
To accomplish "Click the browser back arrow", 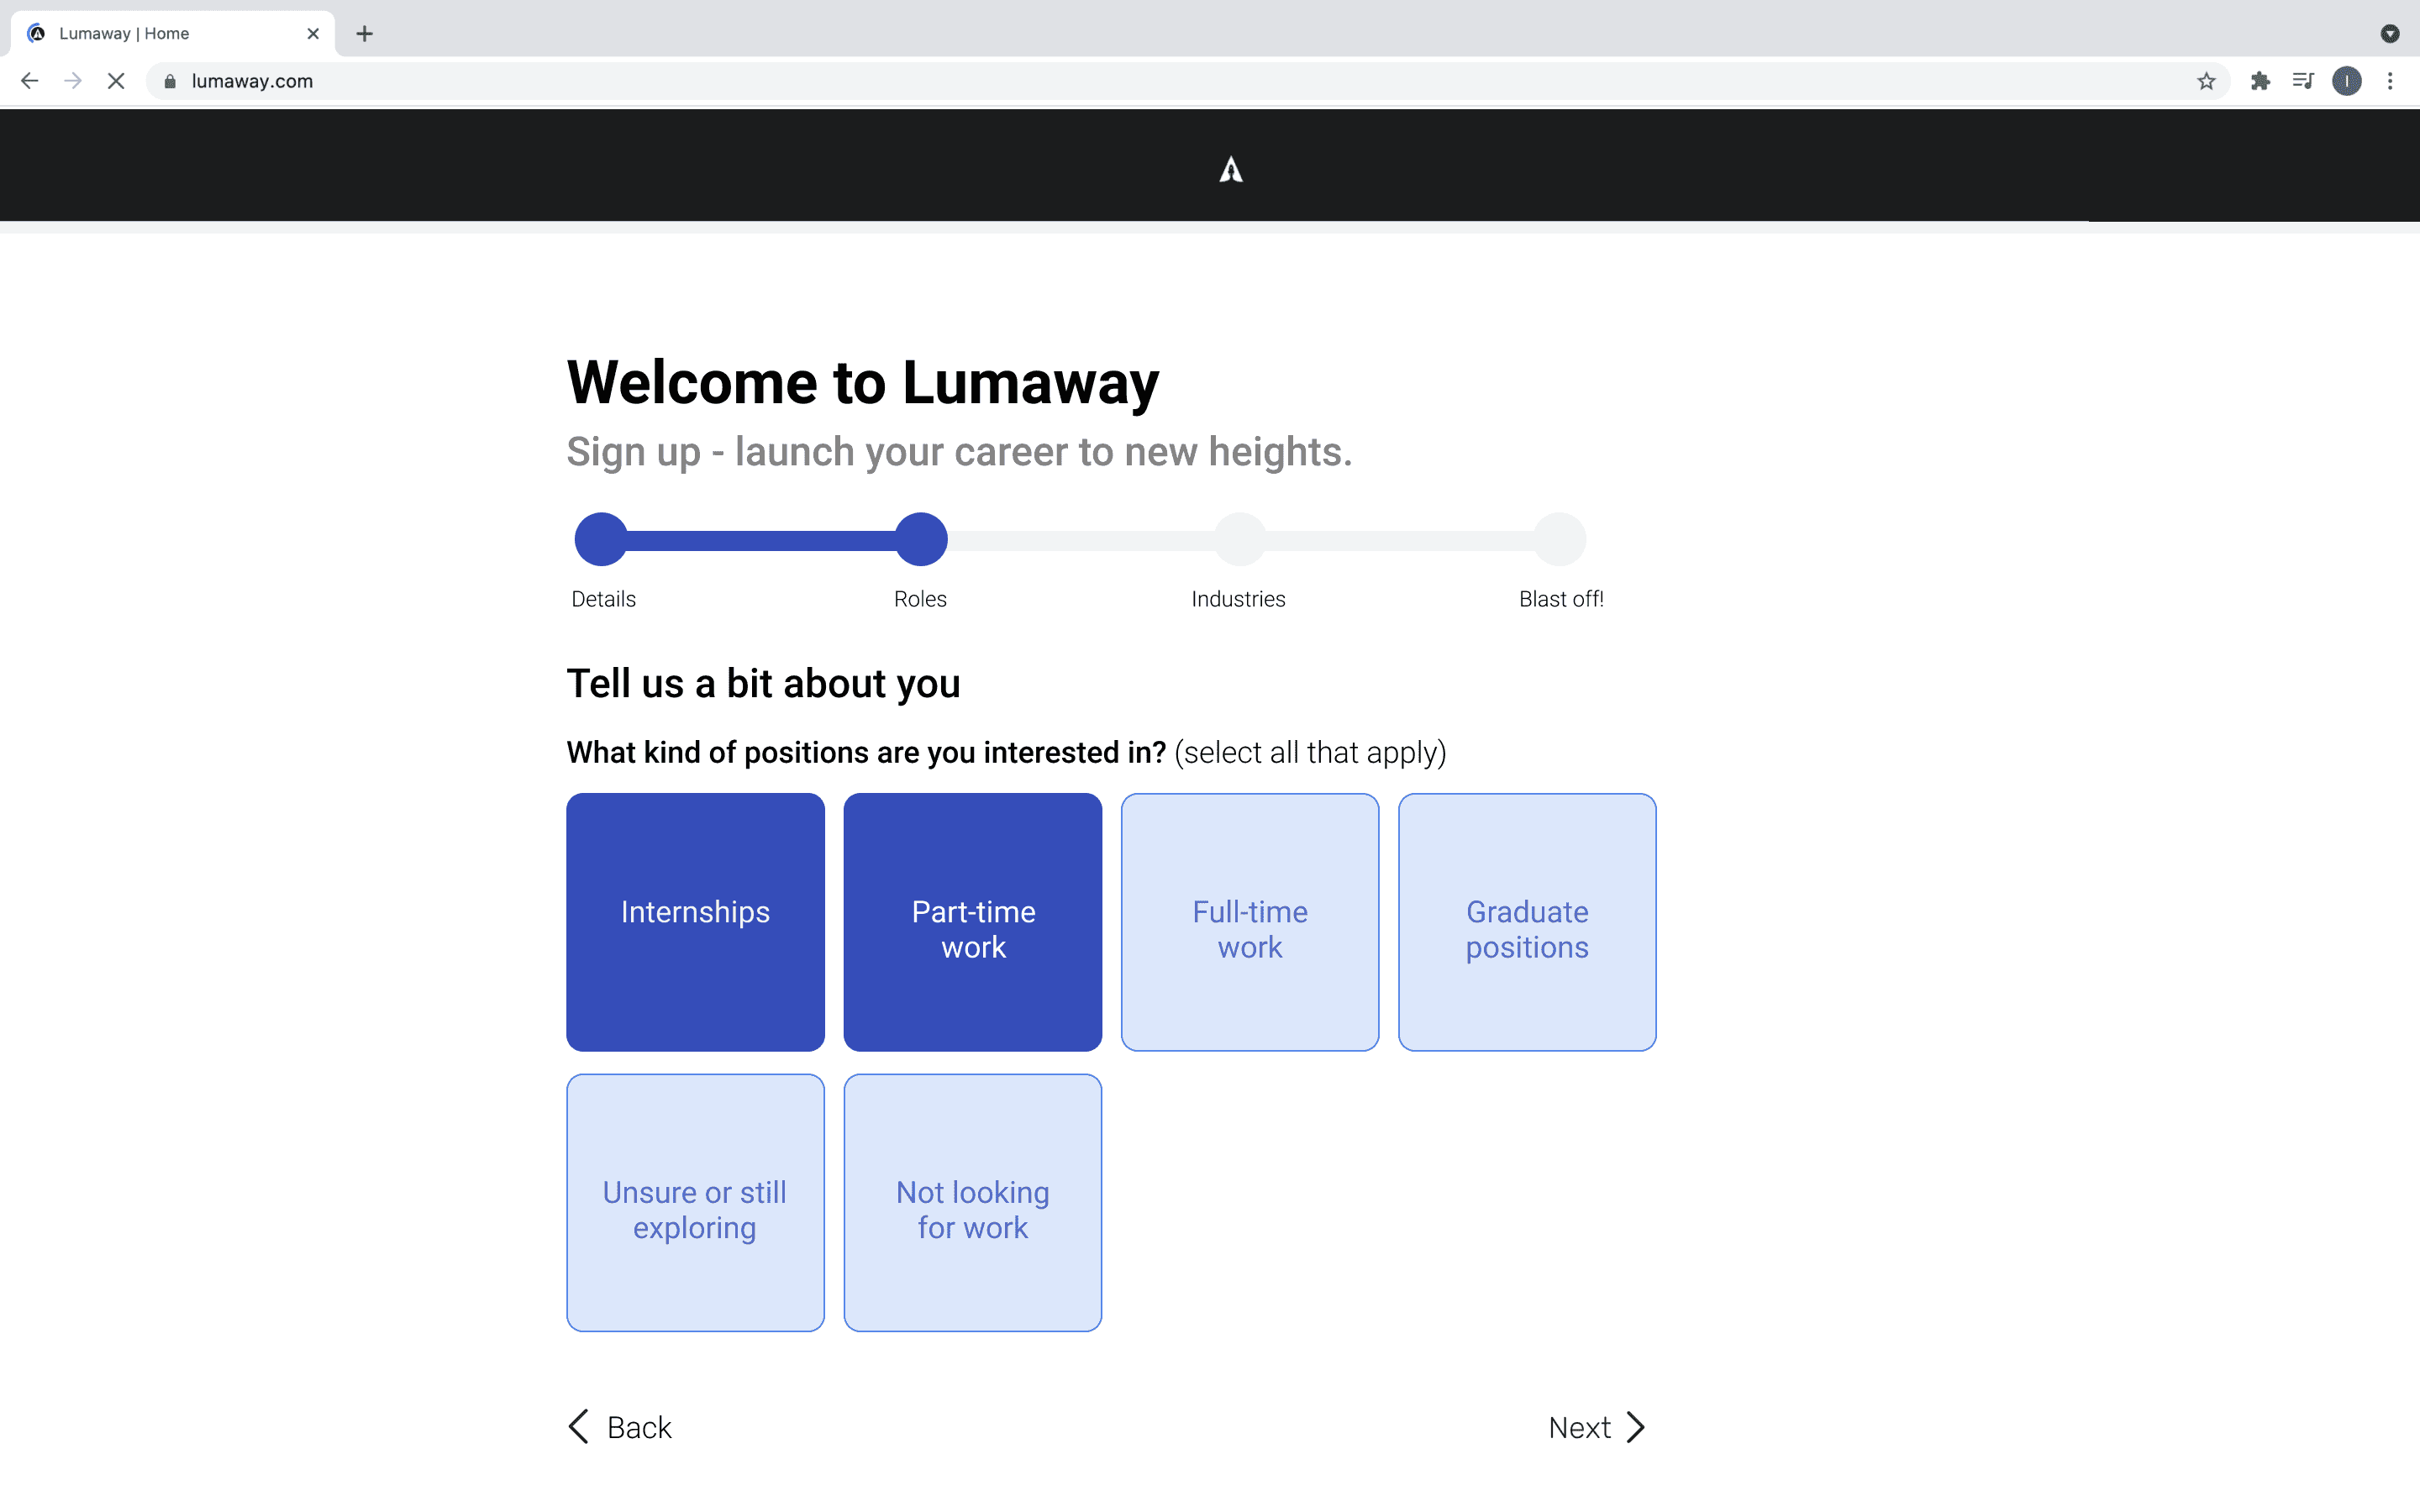I will (29, 81).
